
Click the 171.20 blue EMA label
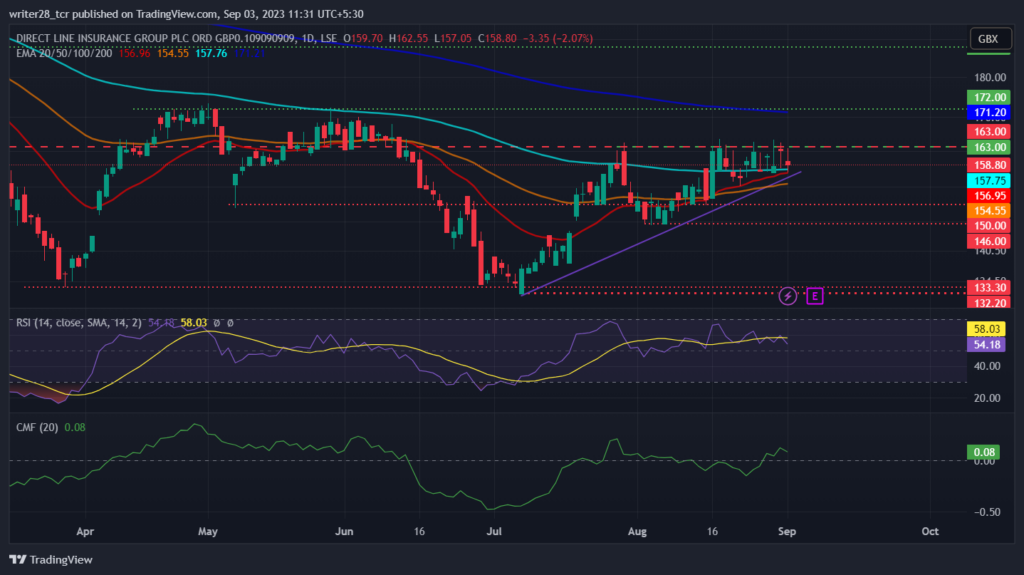coord(989,112)
